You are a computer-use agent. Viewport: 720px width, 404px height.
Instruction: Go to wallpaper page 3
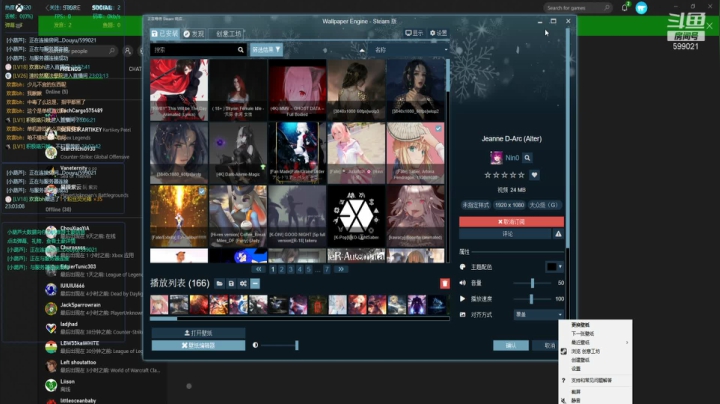point(291,269)
